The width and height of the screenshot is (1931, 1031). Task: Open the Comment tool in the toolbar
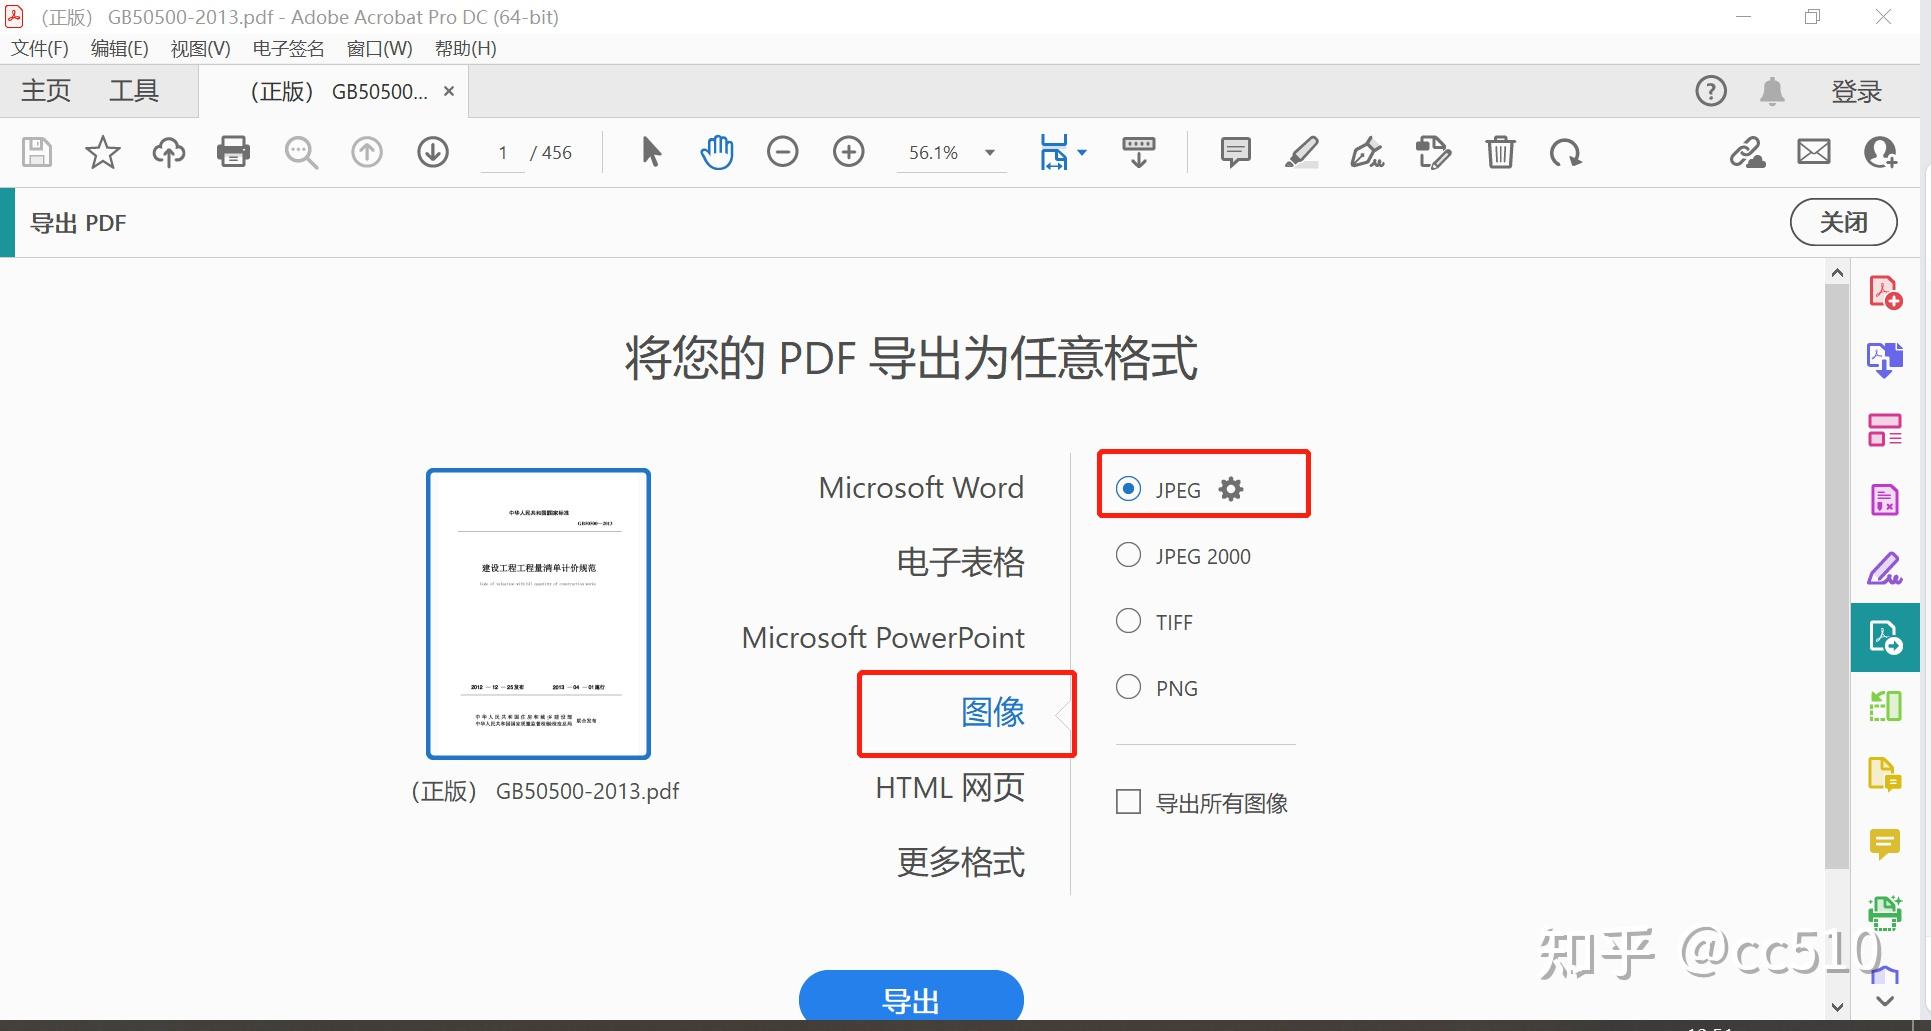point(1234,152)
